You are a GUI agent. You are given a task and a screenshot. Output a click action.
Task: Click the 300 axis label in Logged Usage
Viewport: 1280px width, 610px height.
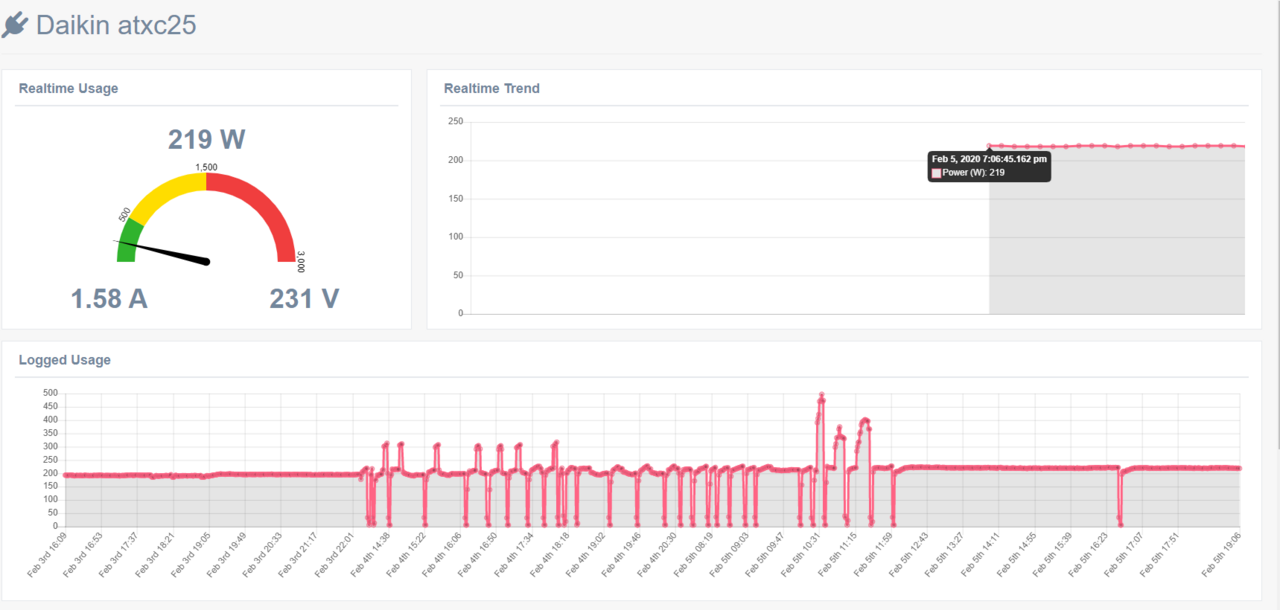[x=51, y=446]
